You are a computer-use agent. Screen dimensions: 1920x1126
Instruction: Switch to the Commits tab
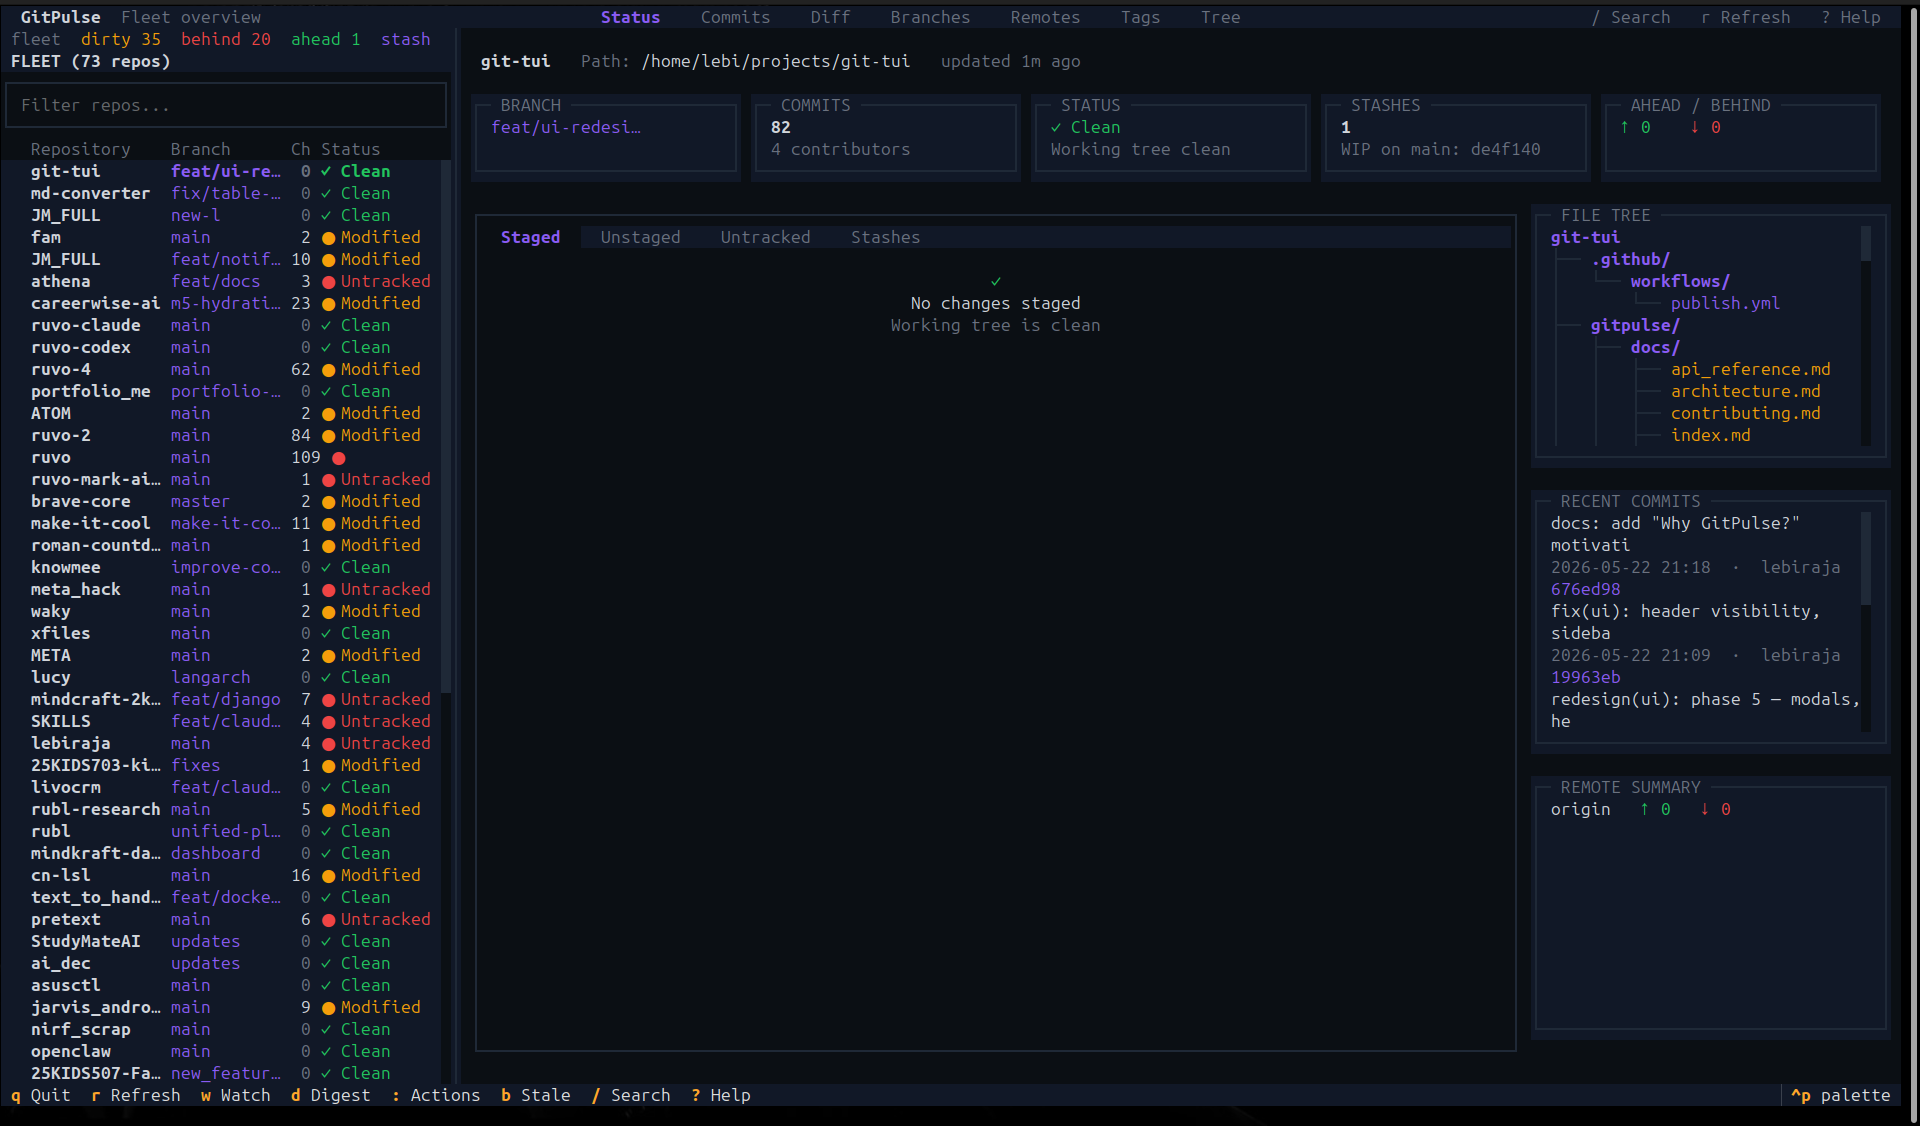click(x=735, y=17)
